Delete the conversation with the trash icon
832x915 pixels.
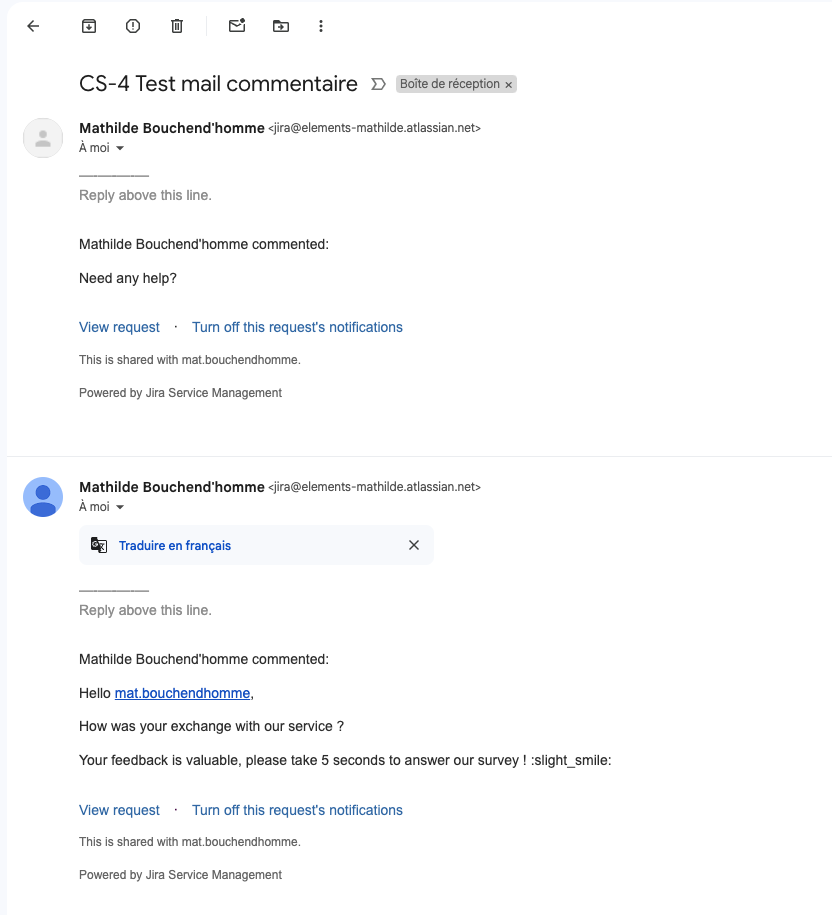click(x=177, y=26)
